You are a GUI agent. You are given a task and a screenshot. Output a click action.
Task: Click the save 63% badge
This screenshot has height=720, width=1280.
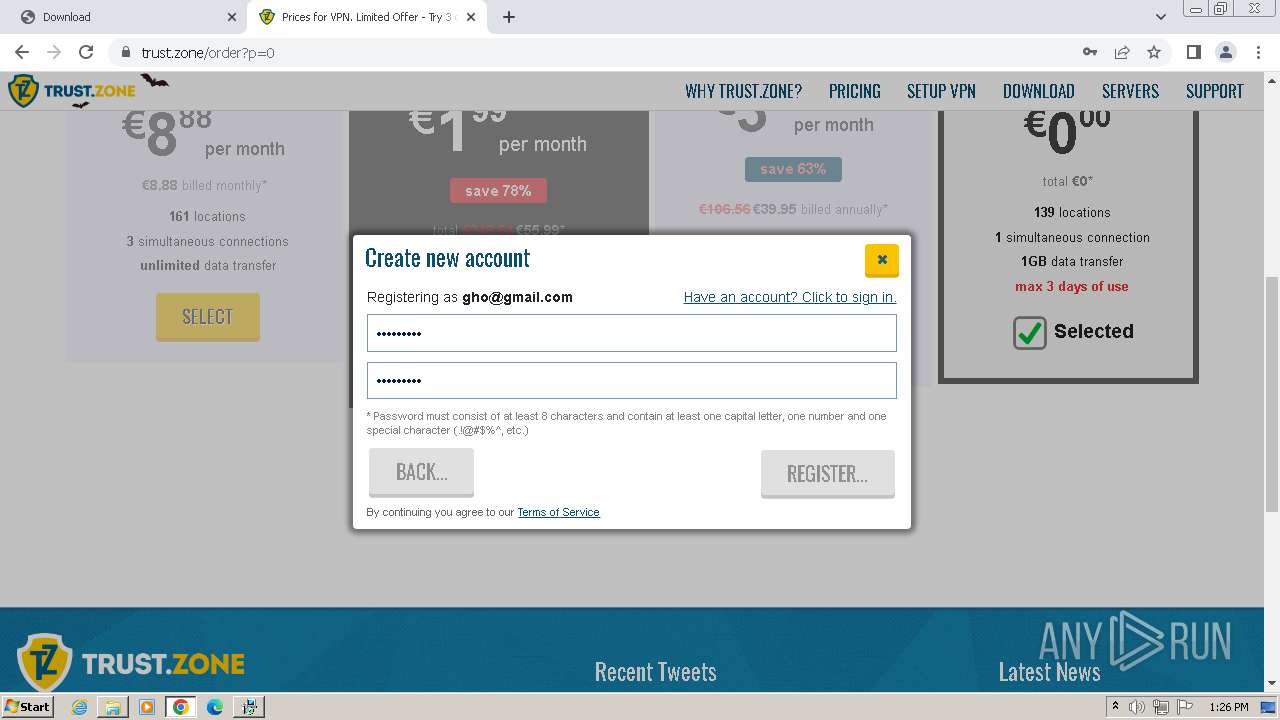tap(793, 169)
